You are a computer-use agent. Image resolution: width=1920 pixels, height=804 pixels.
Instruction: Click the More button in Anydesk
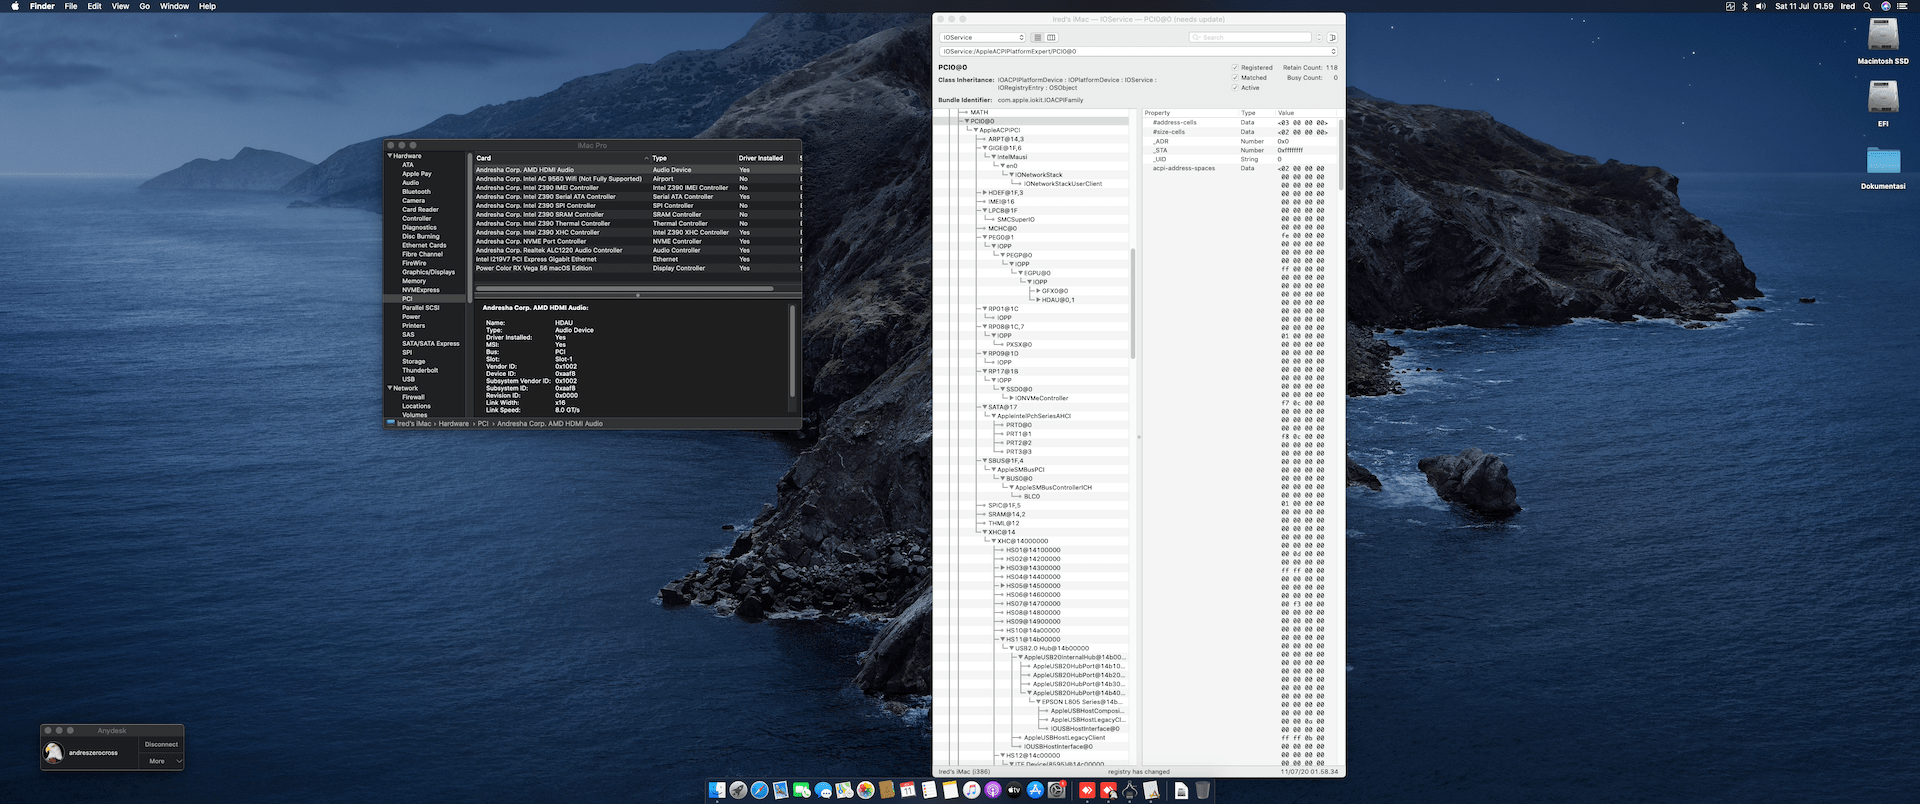[161, 761]
